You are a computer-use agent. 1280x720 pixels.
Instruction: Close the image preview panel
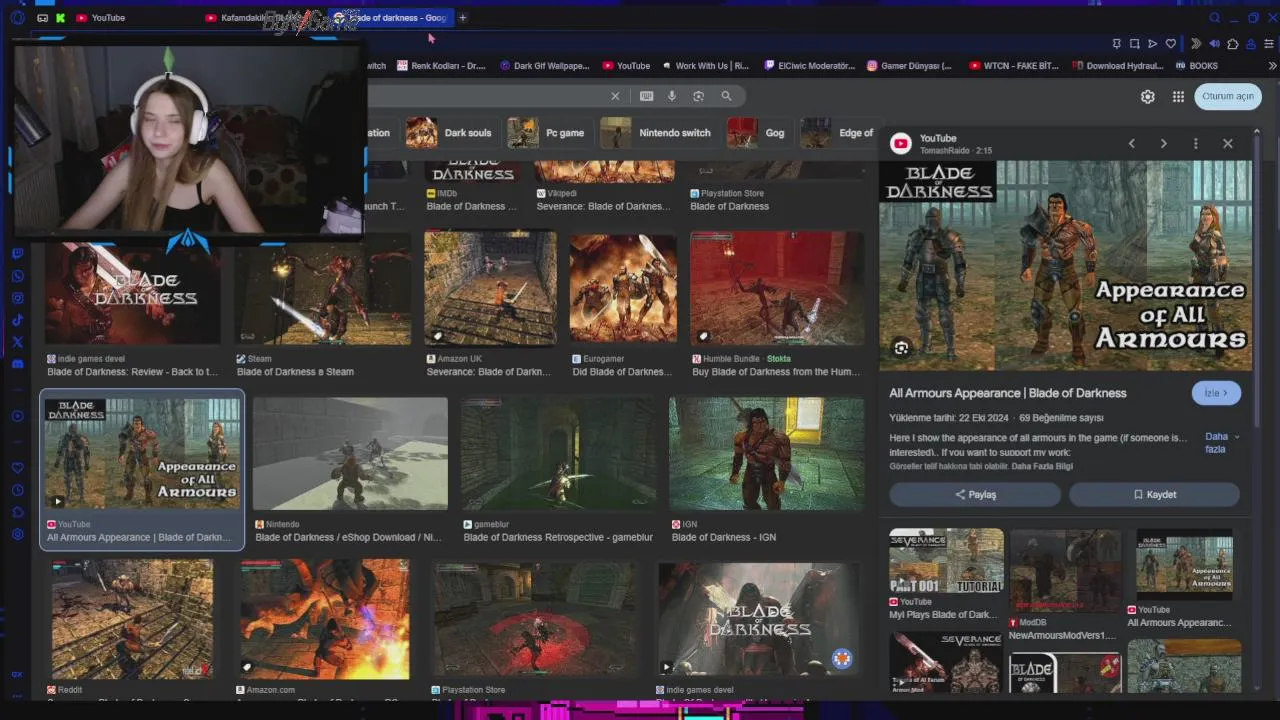coord(1228,144)
